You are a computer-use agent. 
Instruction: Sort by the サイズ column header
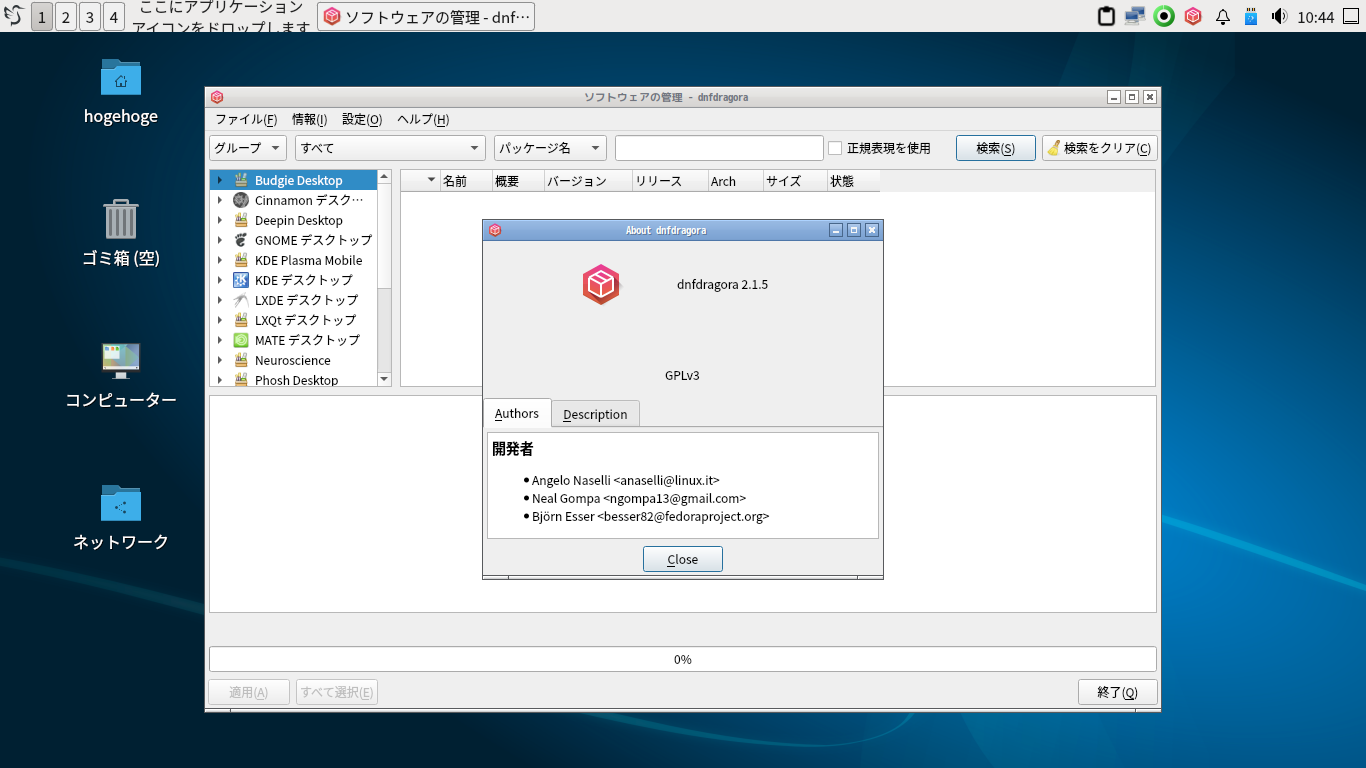coord(794,181)
